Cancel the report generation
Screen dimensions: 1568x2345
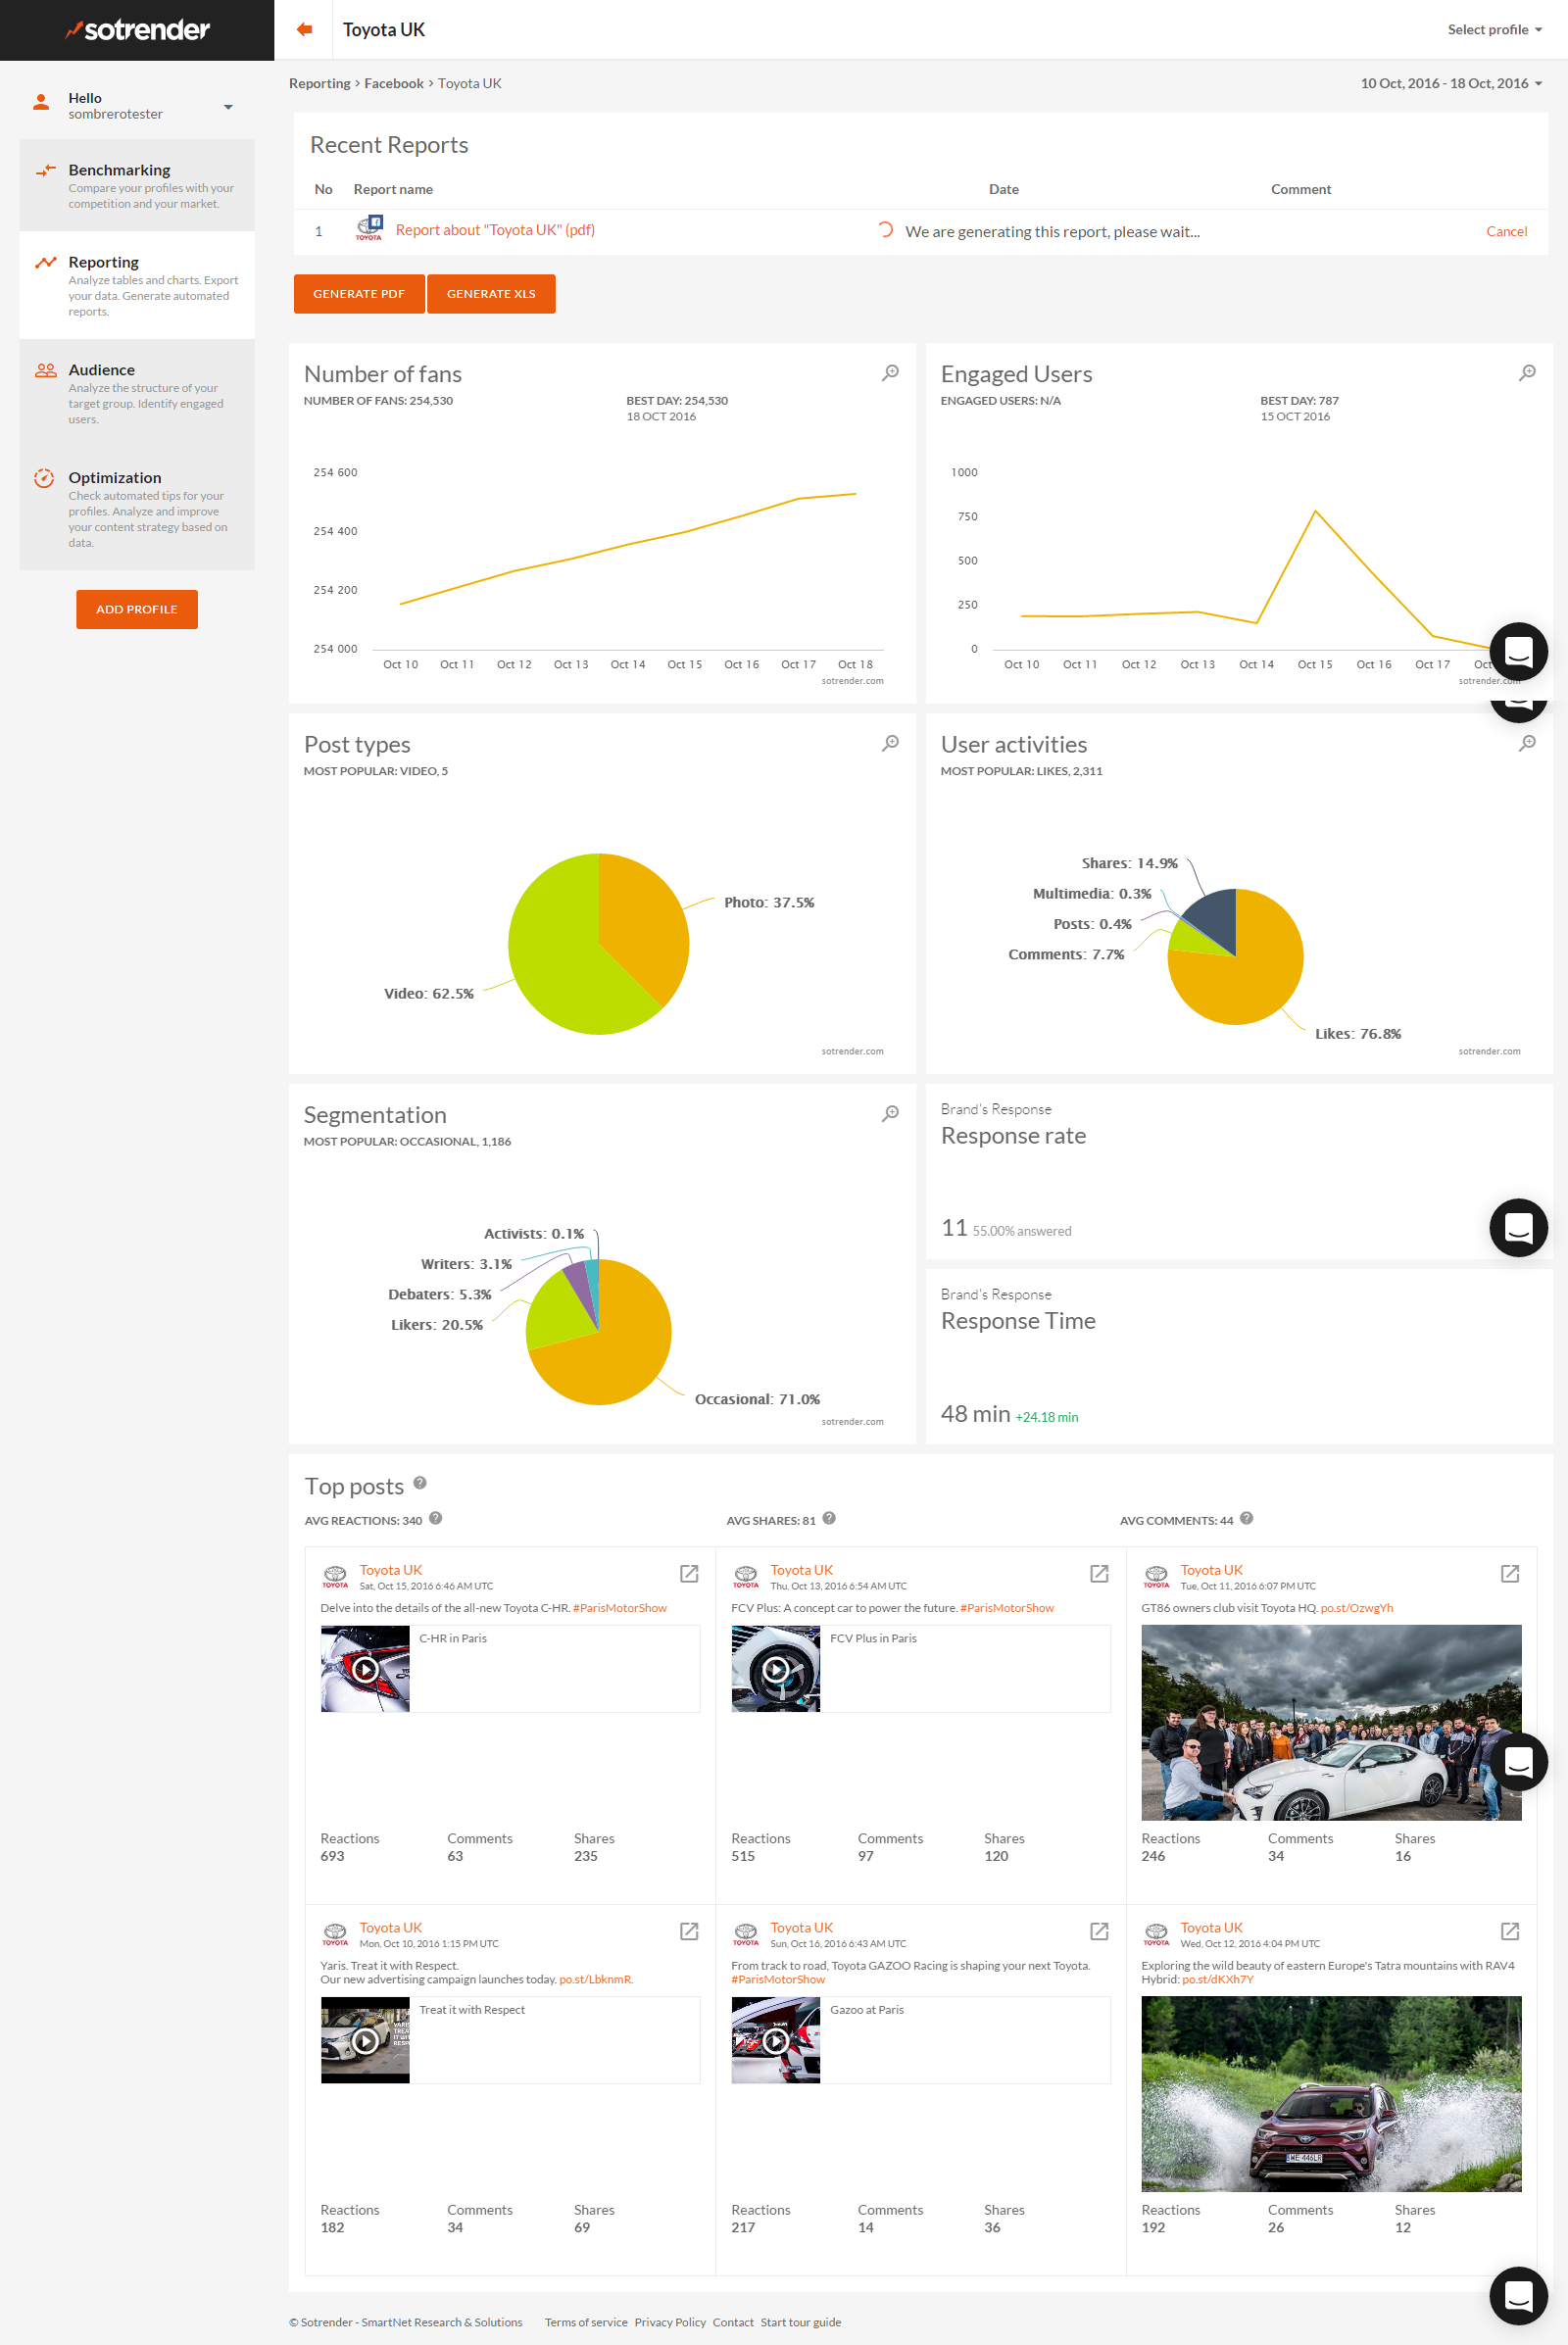point(1506,231)
